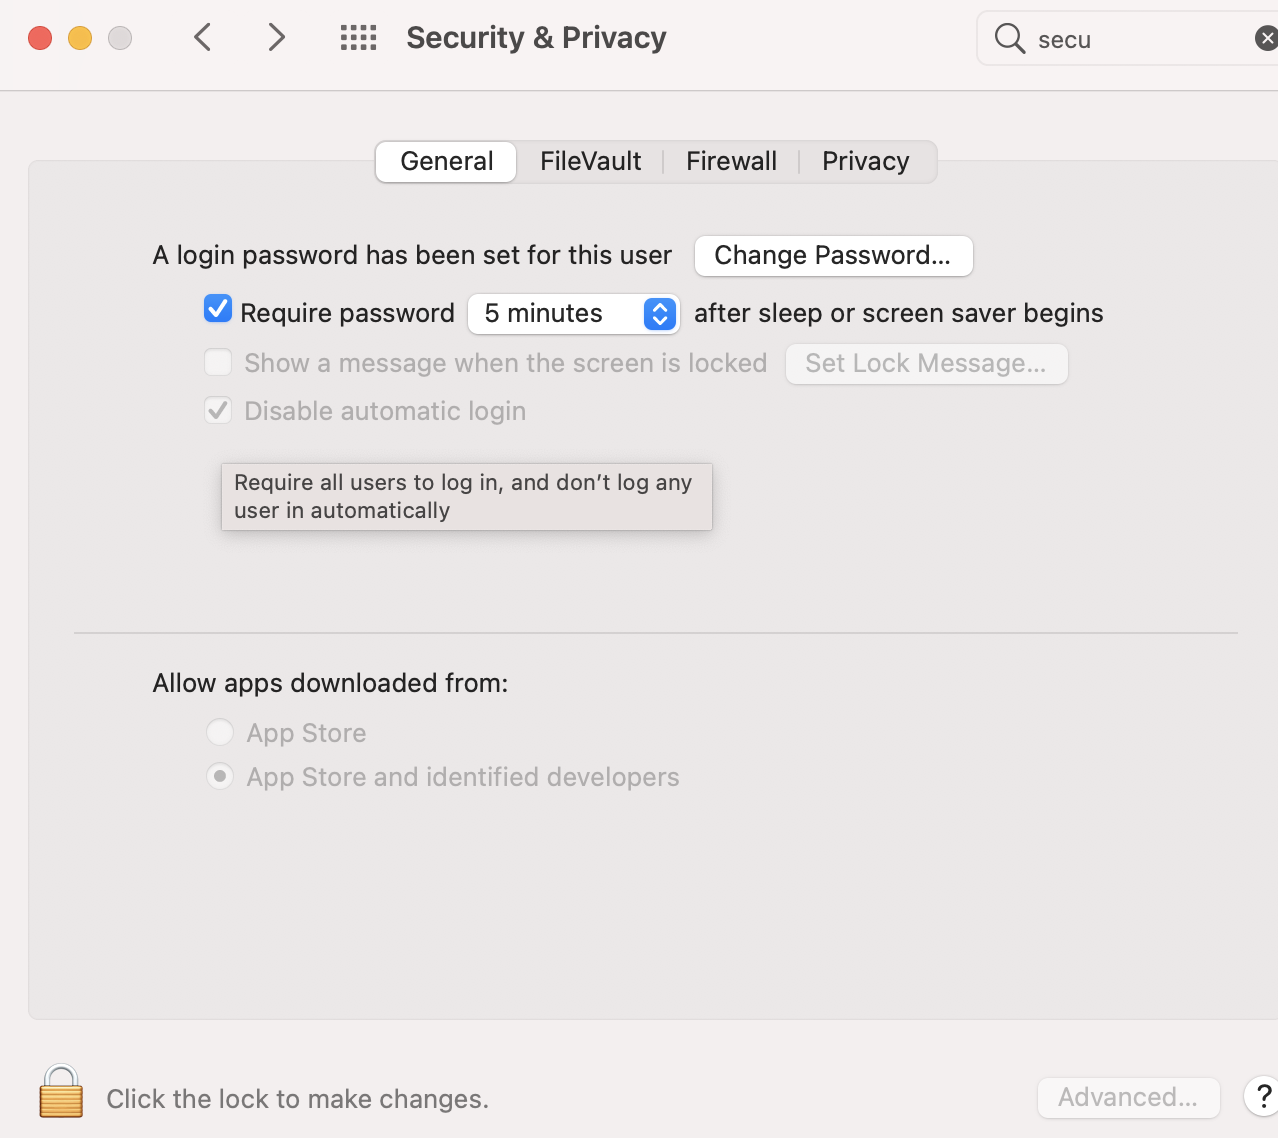Click the red close window button
Image resolution: width=1278 pixels, height=1138 pixels.
[x=40, y=38]
